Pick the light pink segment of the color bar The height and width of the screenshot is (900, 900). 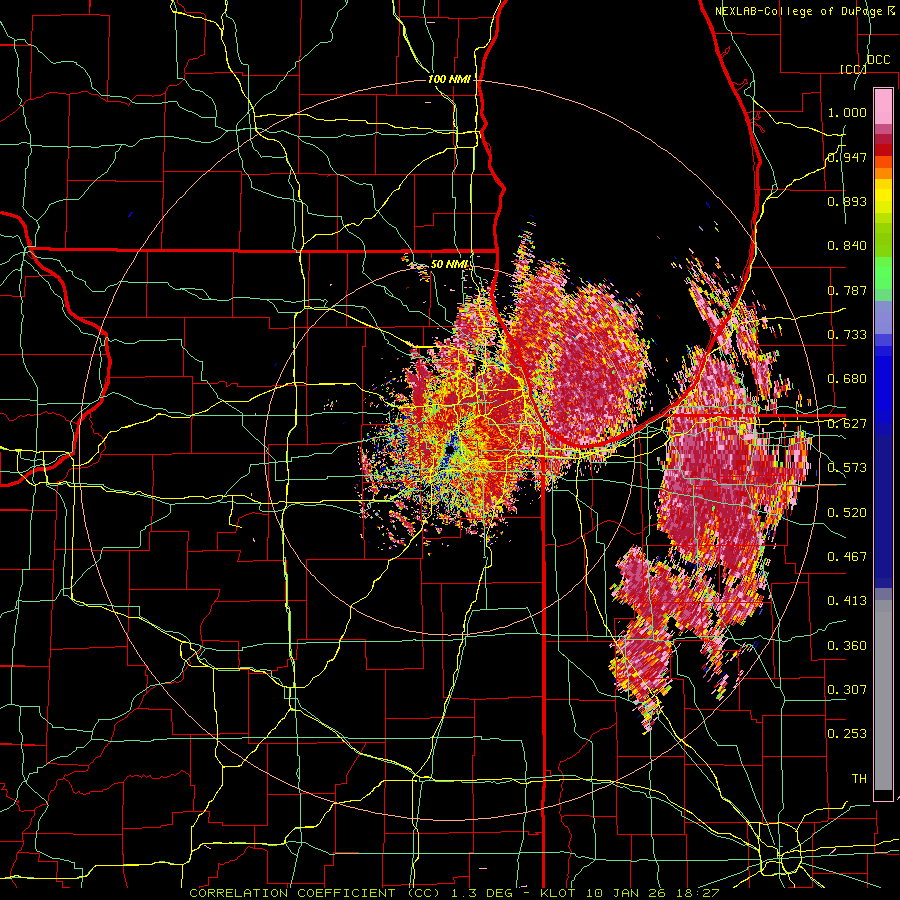tap(883, 106)
